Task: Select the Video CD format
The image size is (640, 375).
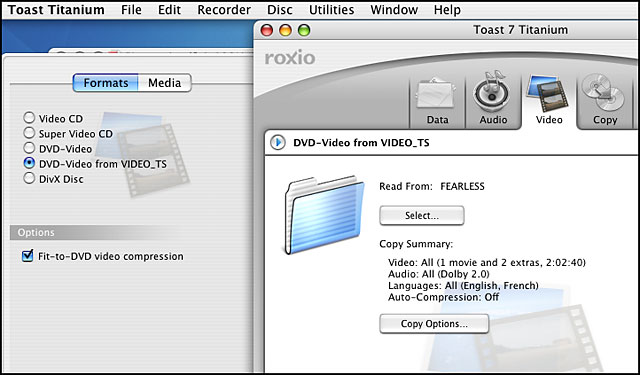Action: (x=29, y=118)
